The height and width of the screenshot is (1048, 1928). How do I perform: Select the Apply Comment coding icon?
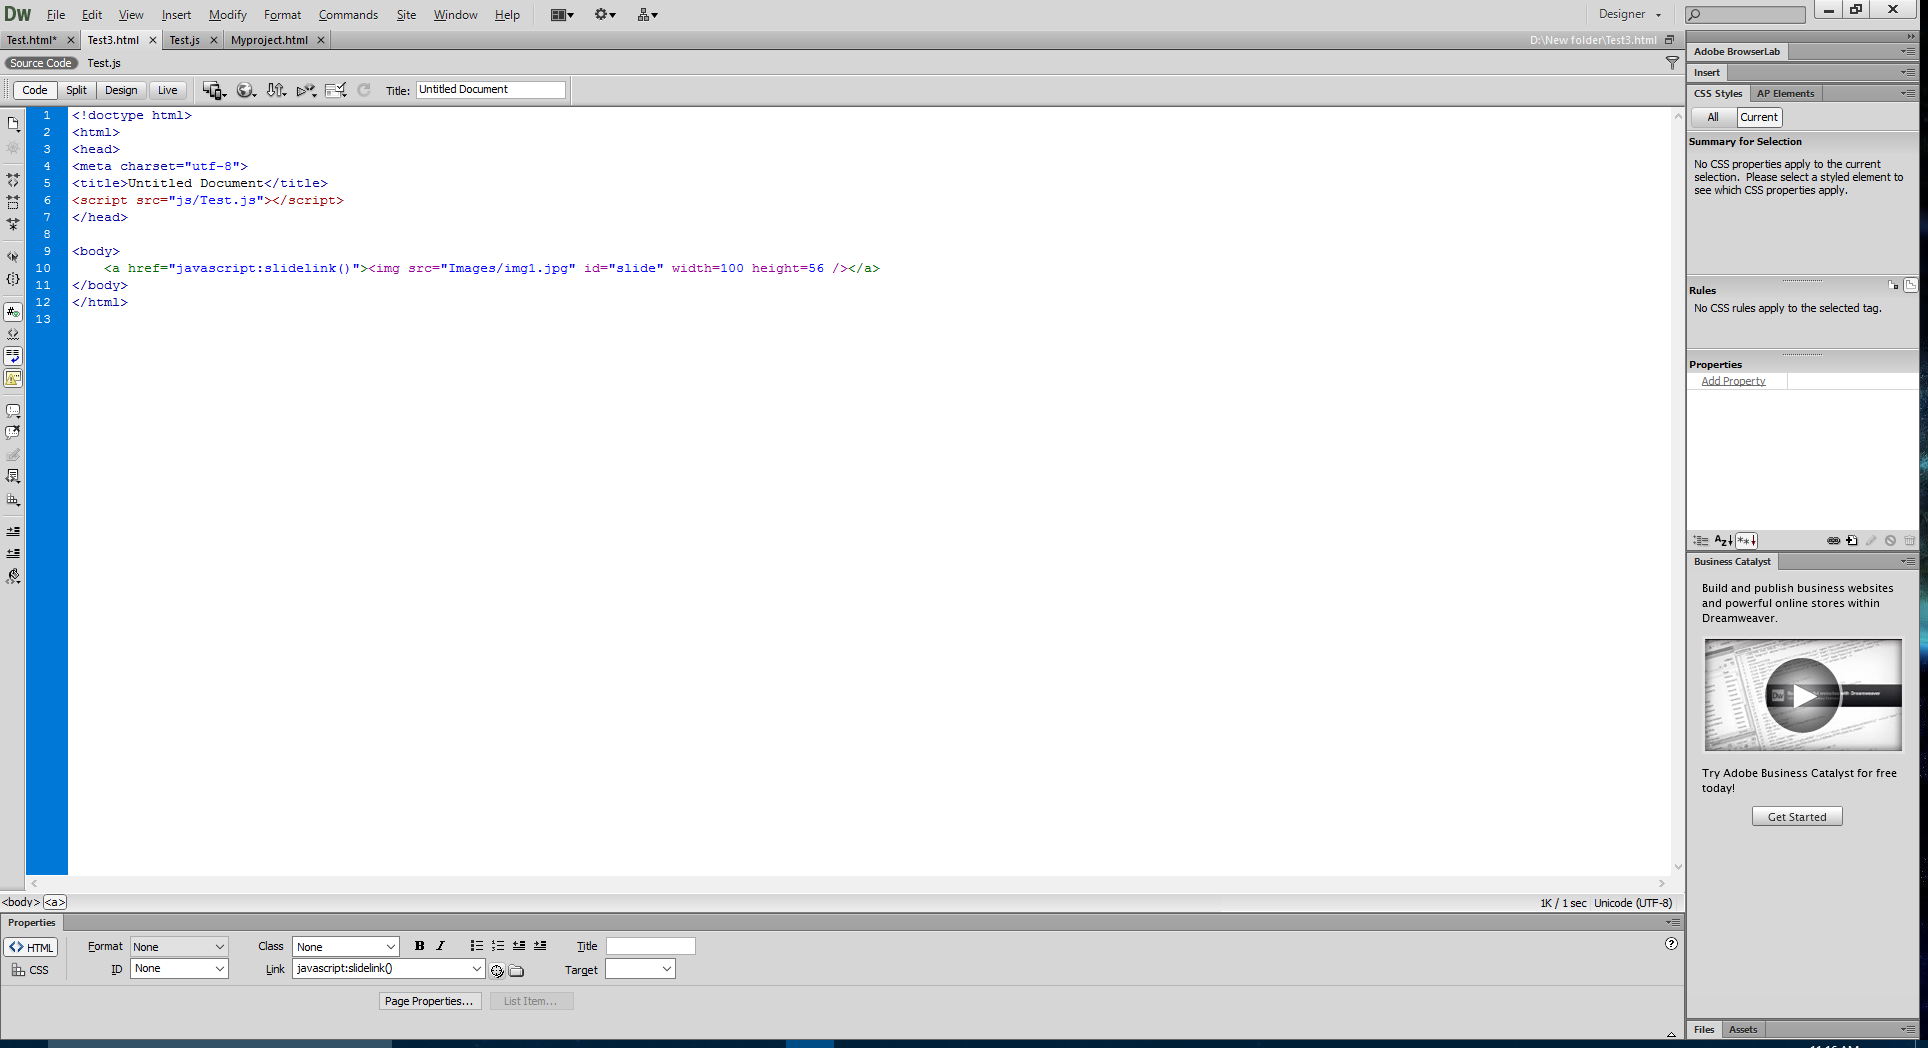[x=13, y=410]
